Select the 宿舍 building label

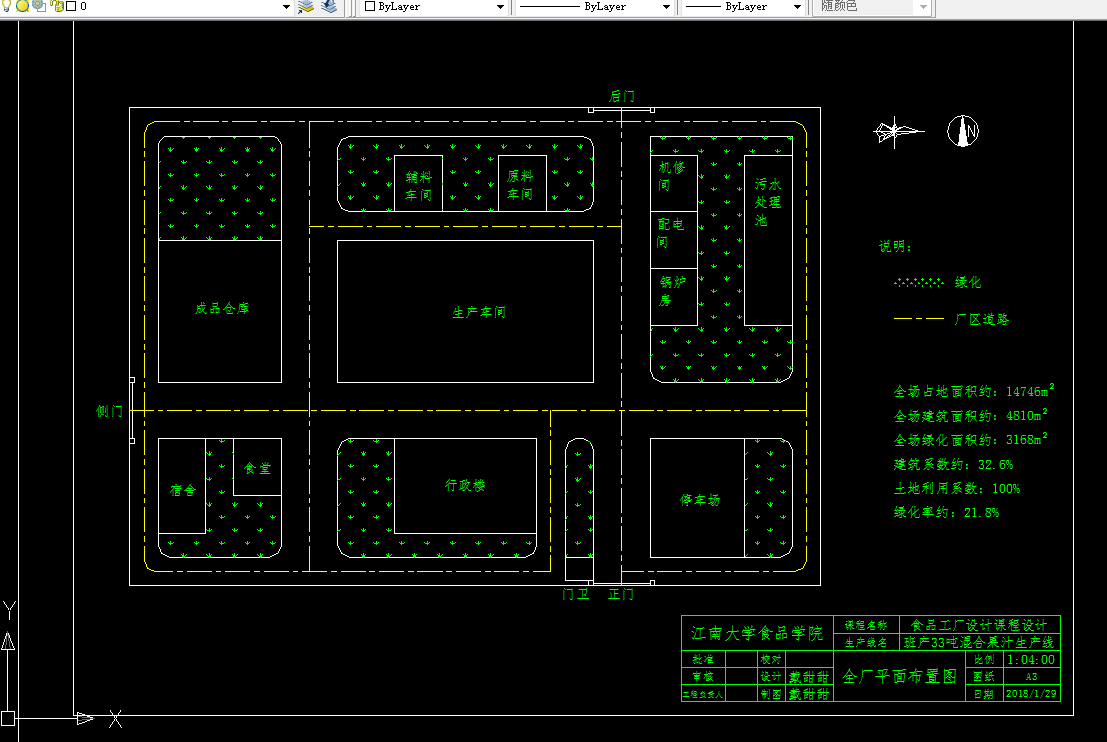tap(183, 490)
